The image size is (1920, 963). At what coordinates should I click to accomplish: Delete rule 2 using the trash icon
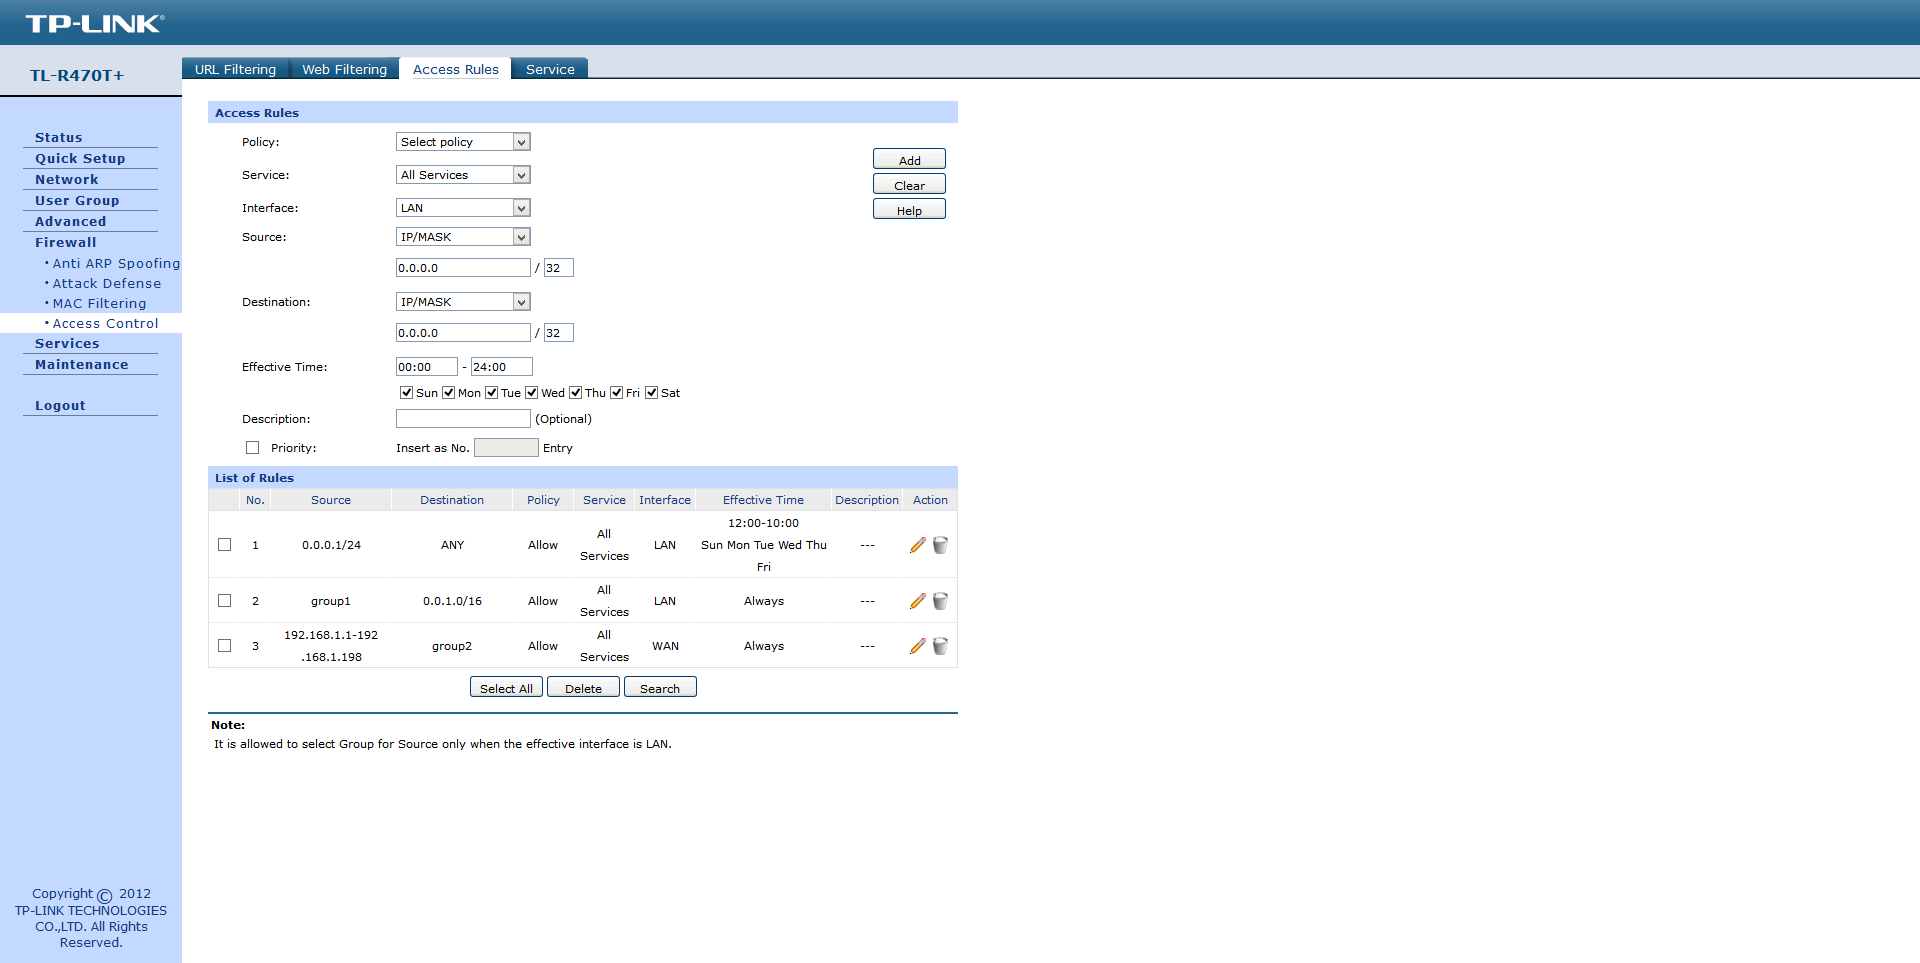940,601
